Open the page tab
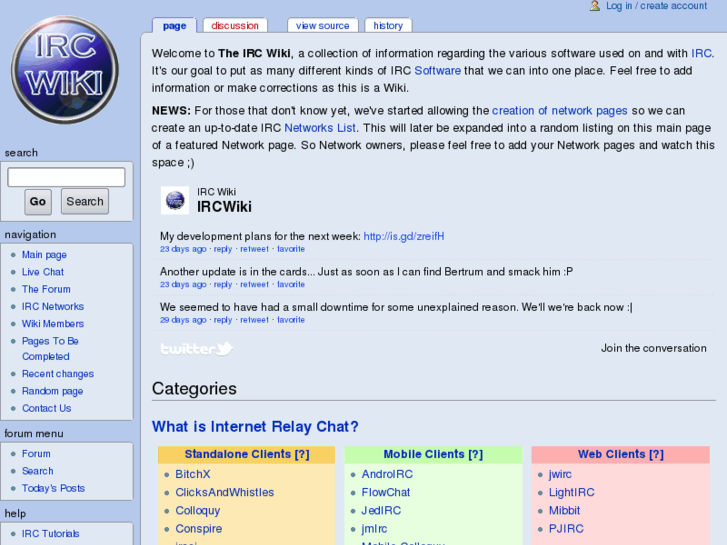This screenshot has height=545, width=727. [174, 26]
